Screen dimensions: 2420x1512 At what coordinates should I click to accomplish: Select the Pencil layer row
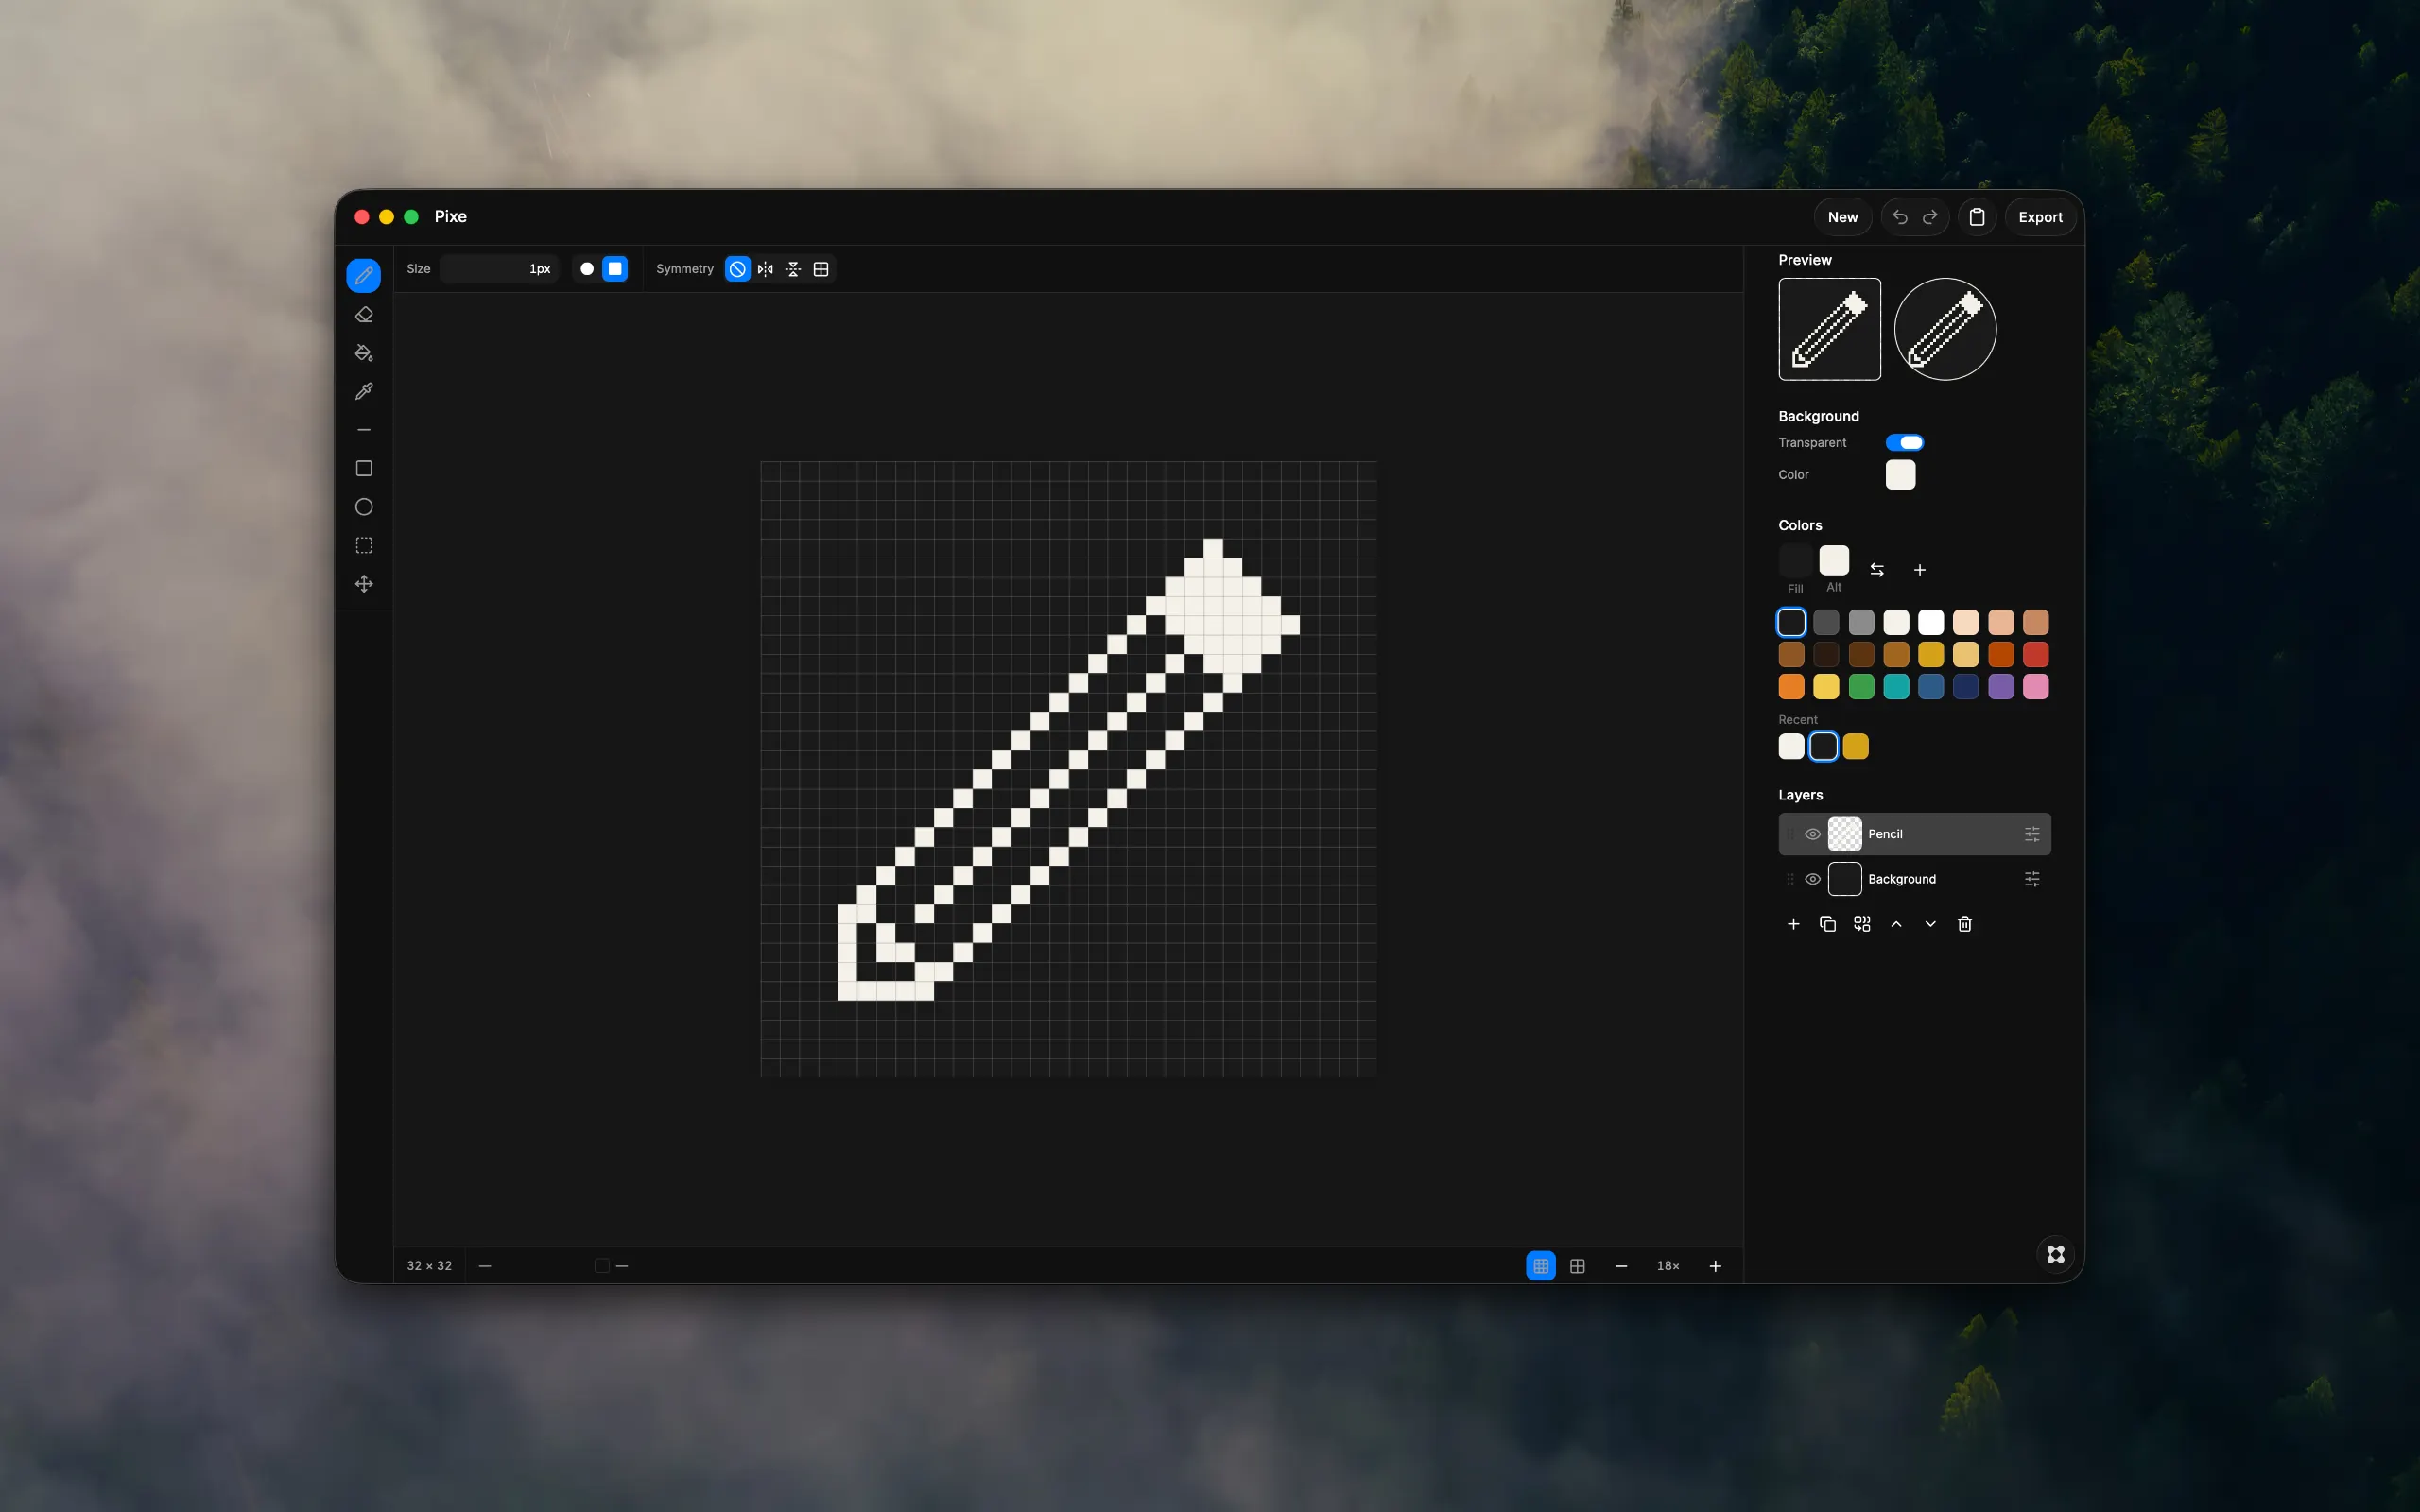point(1914,834)
